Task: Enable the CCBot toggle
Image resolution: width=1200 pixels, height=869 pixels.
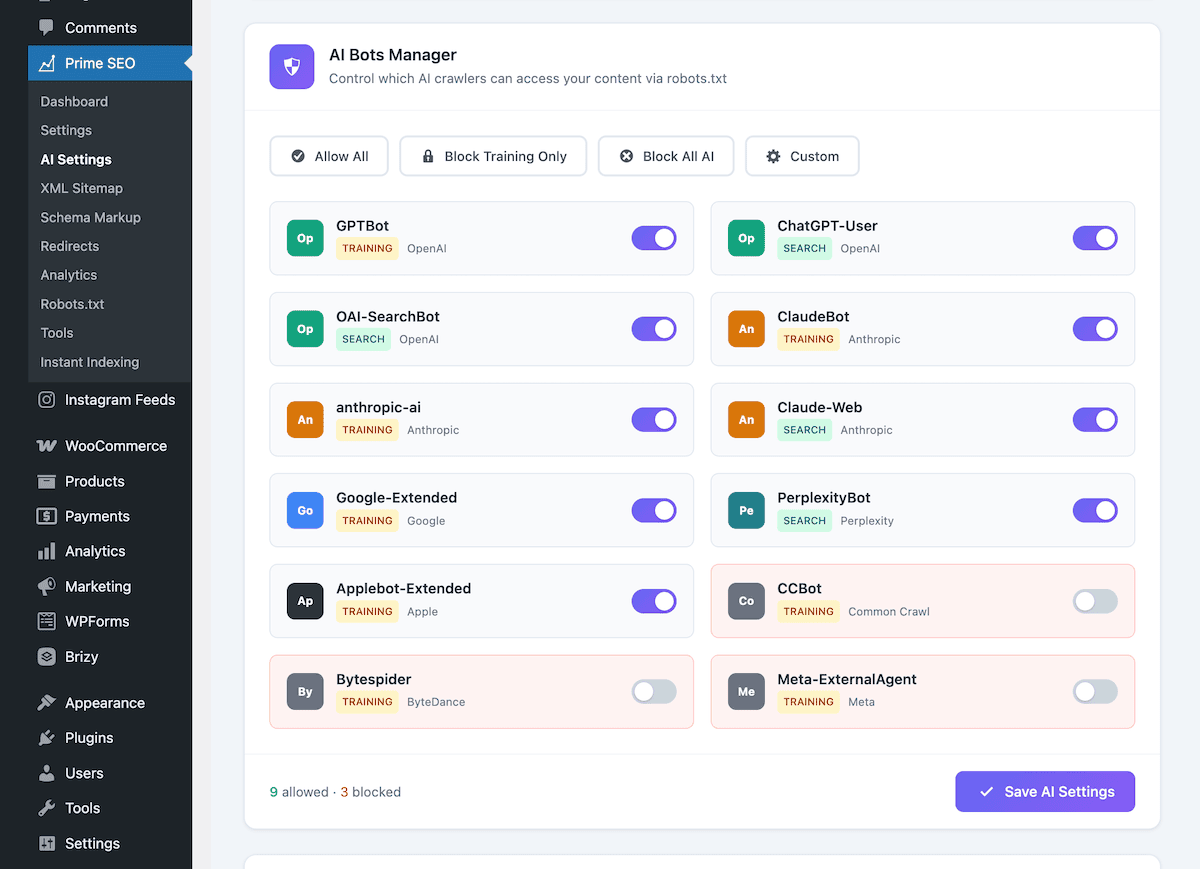Action: click(x=1095, y=601)
